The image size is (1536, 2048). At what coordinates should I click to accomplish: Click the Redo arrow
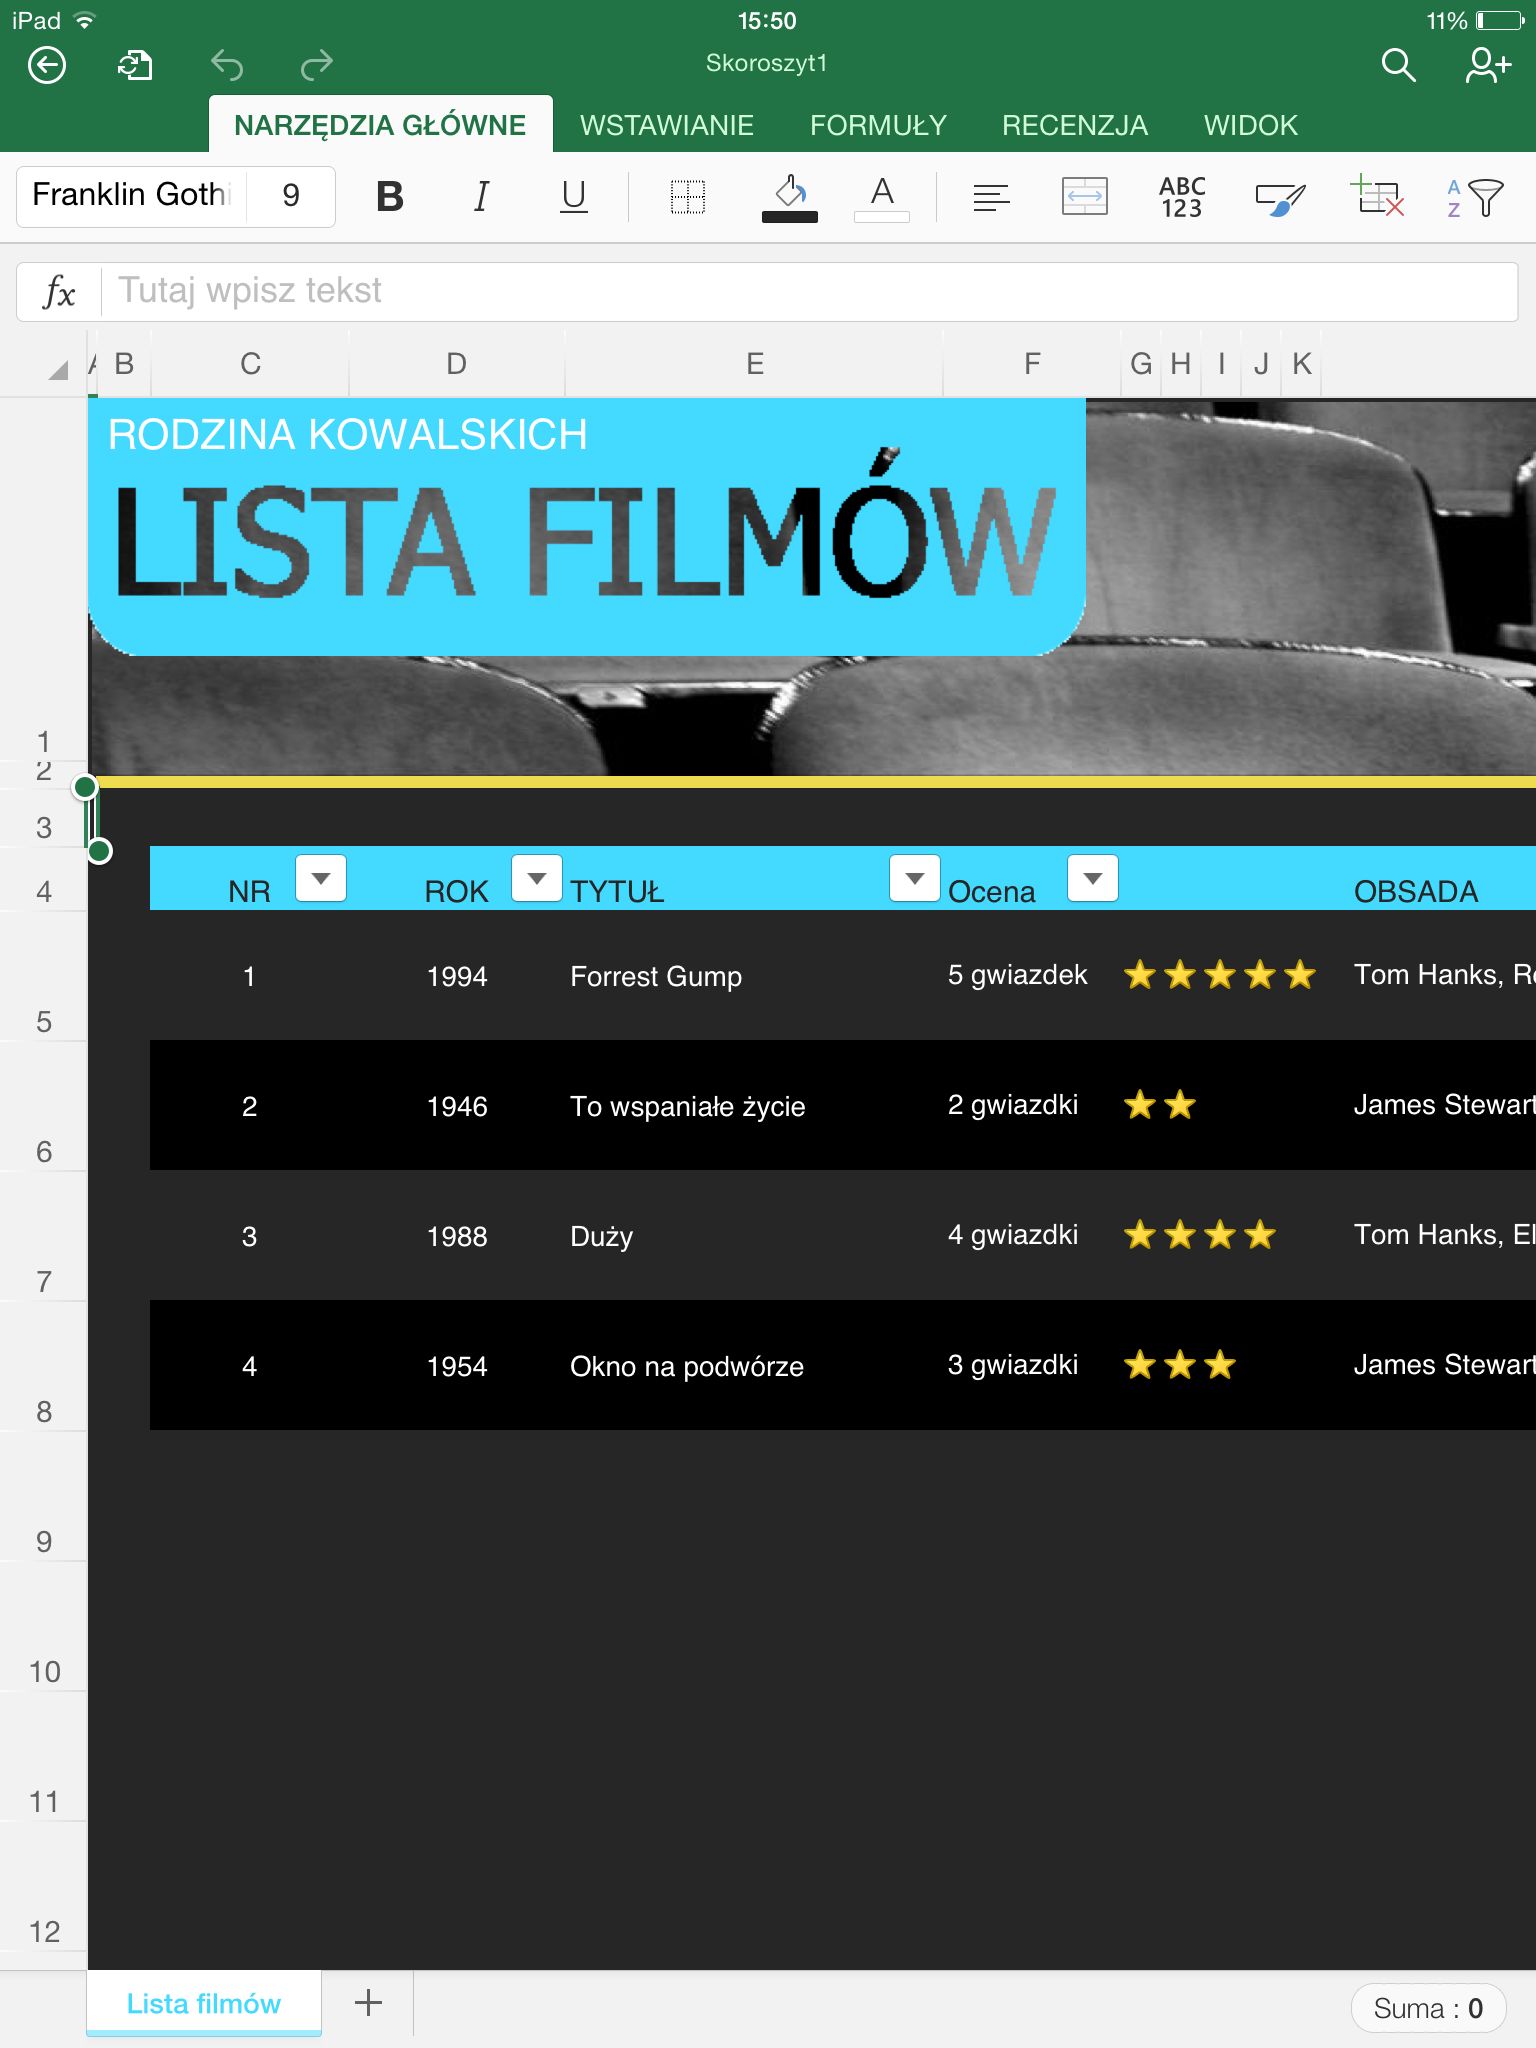pyautogui.click(x=316, y=66)
